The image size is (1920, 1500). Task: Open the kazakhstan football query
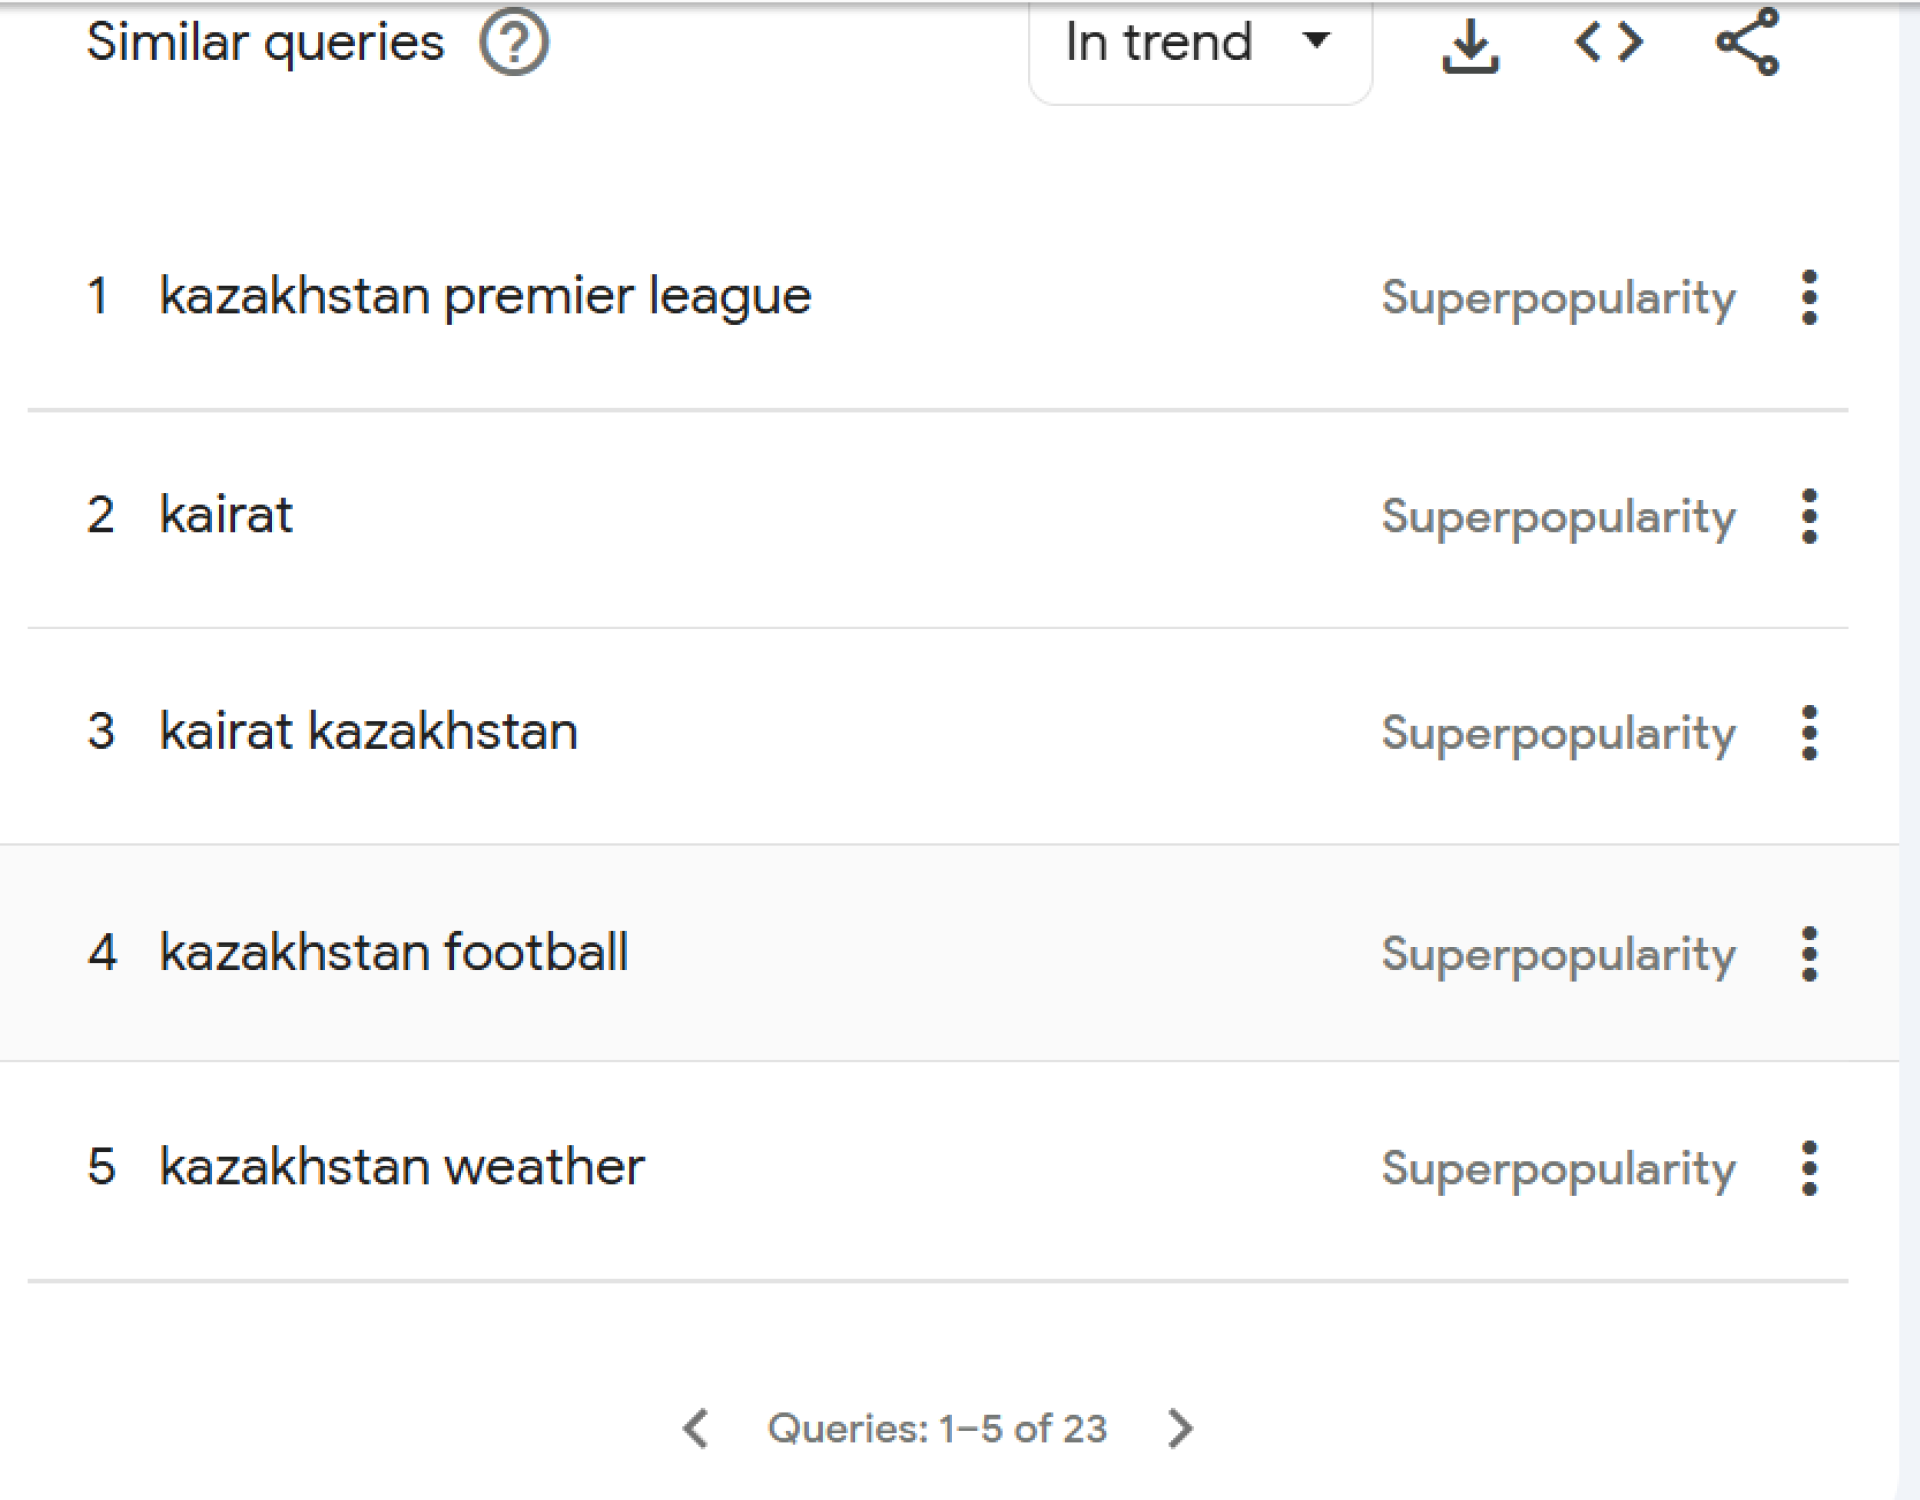click(394, 953)
